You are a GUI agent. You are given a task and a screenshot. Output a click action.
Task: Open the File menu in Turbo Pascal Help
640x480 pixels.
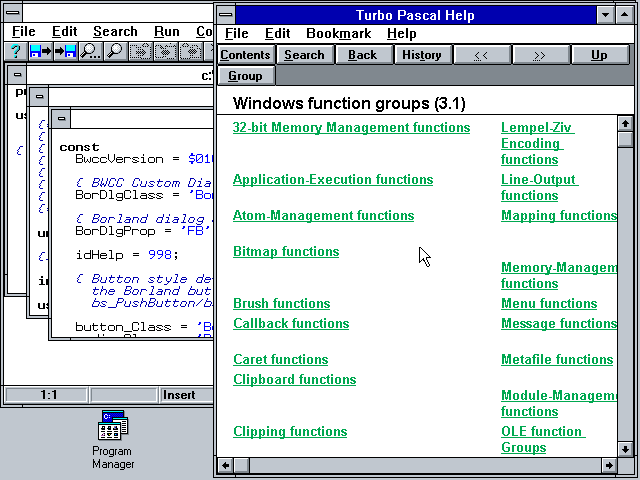coord(237,33)
